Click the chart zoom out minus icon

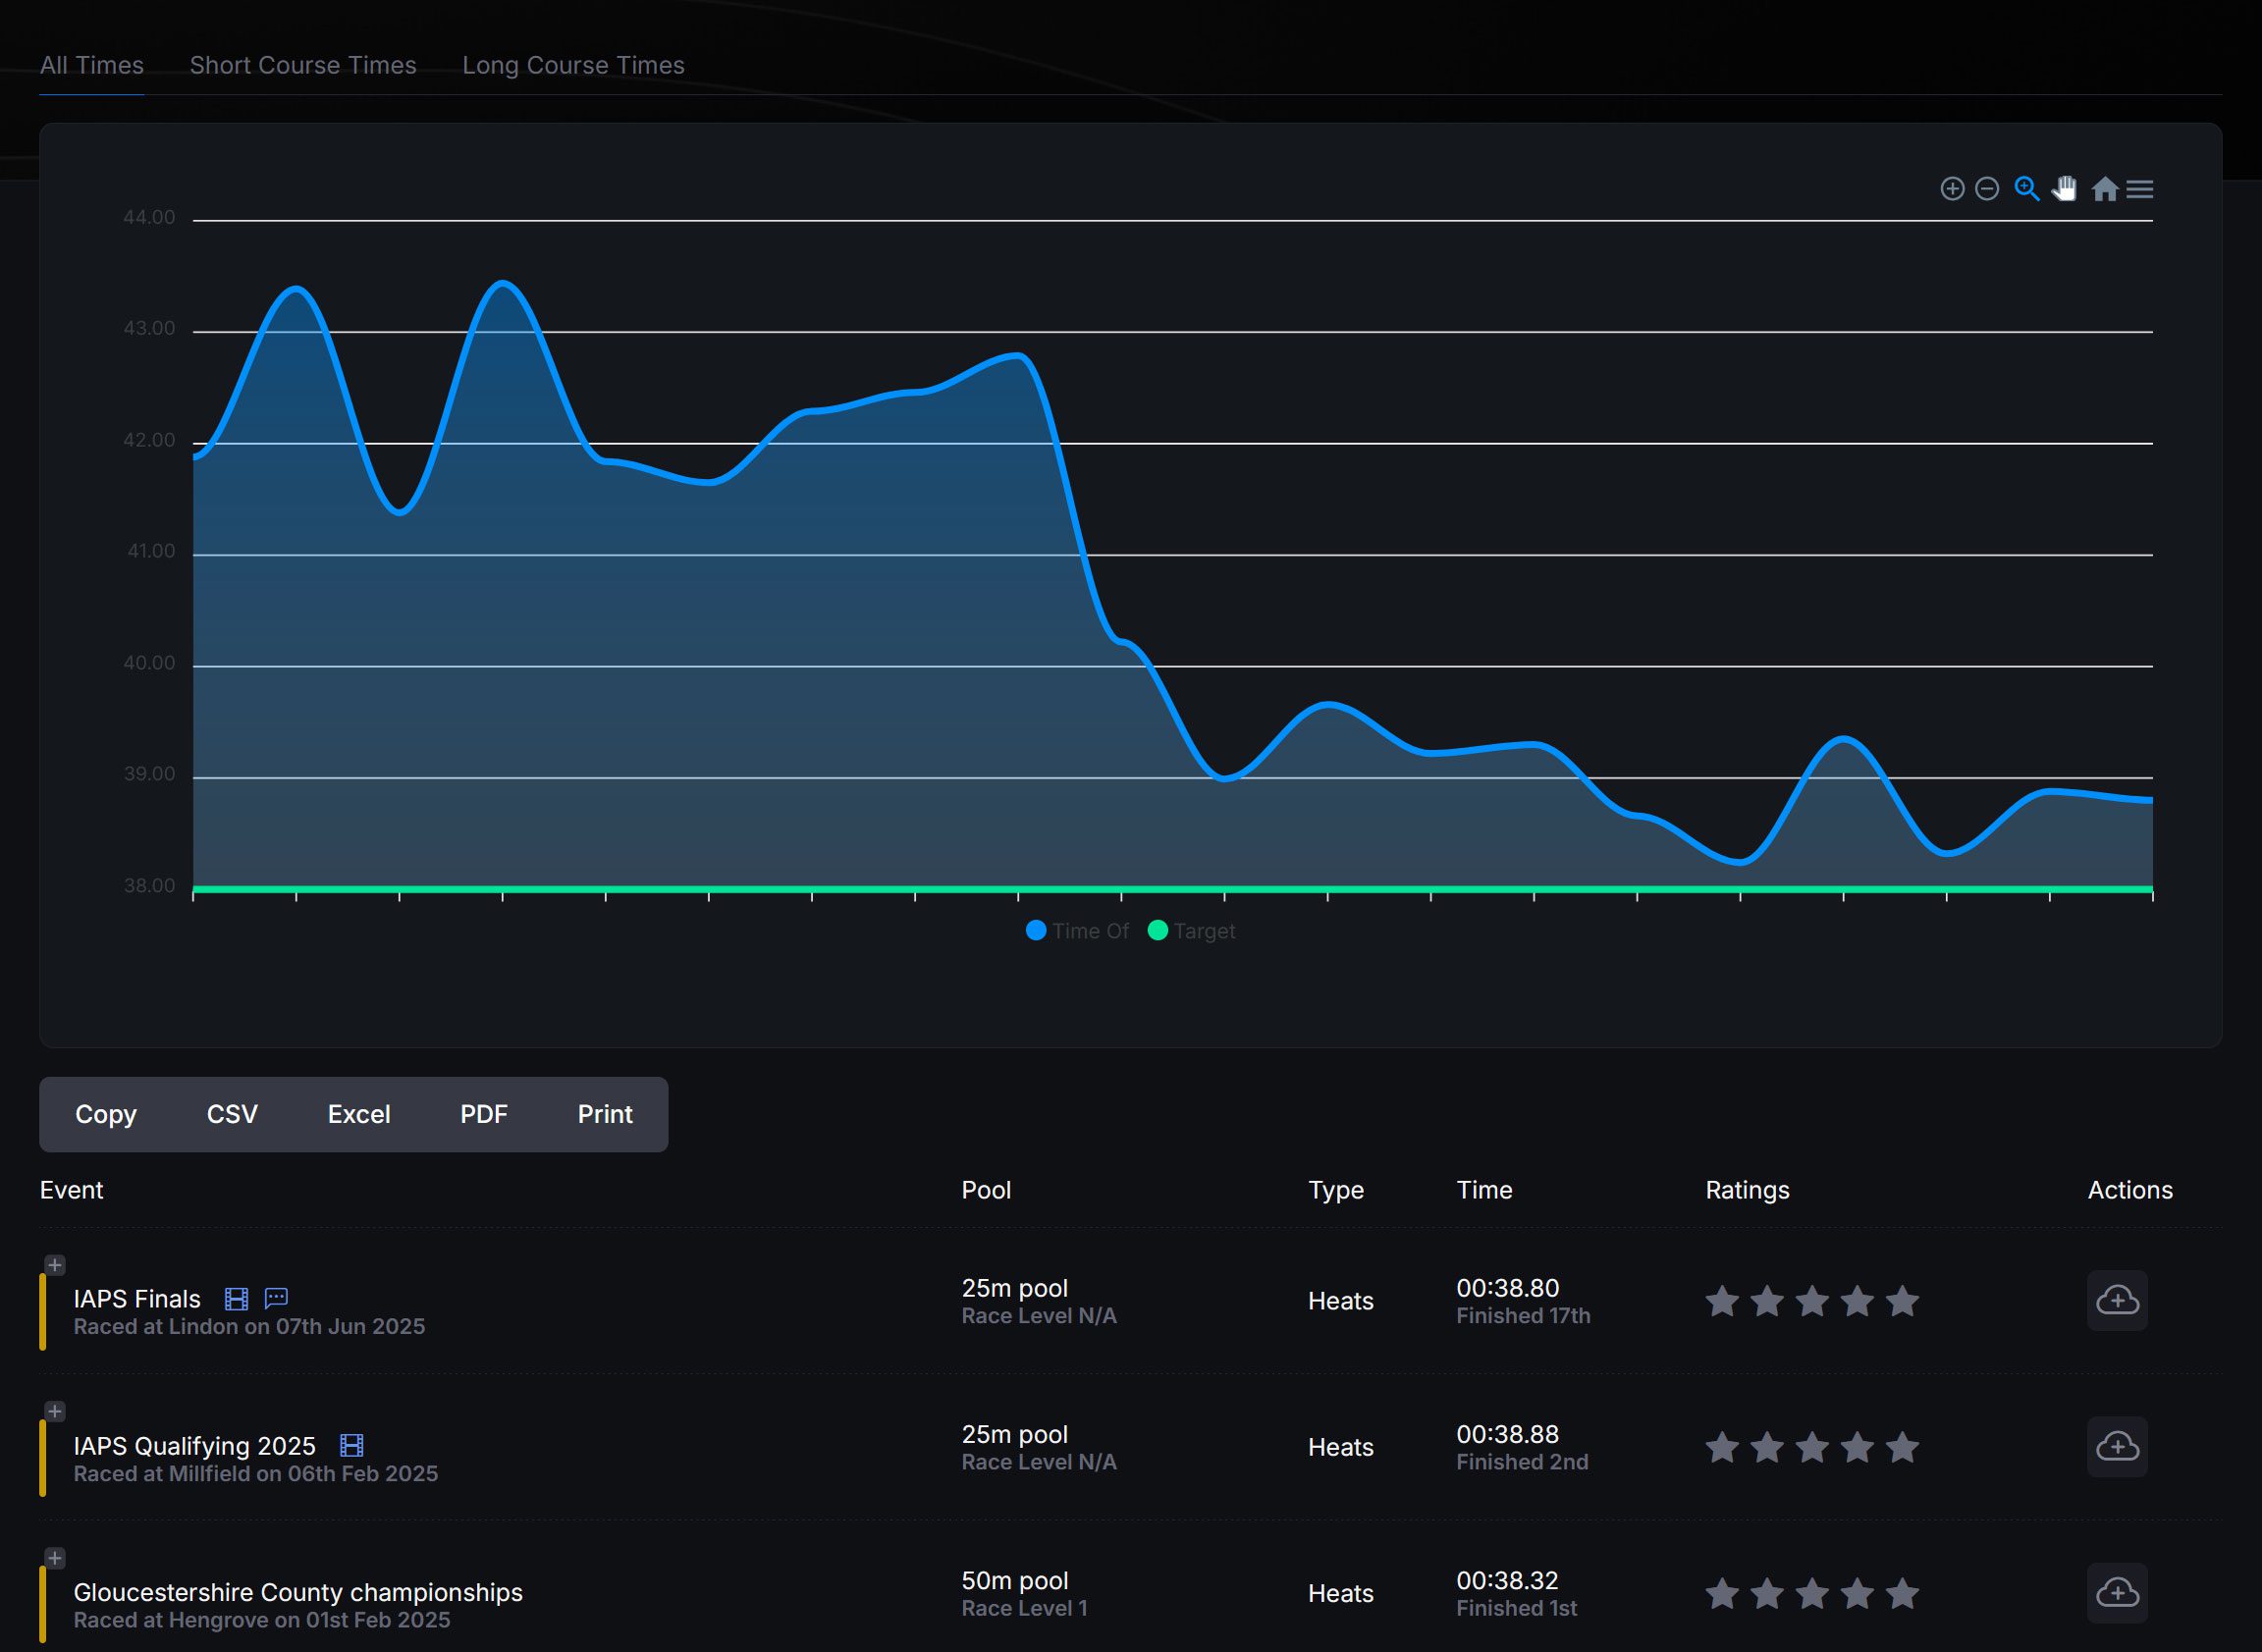[x=1987, y=189]
